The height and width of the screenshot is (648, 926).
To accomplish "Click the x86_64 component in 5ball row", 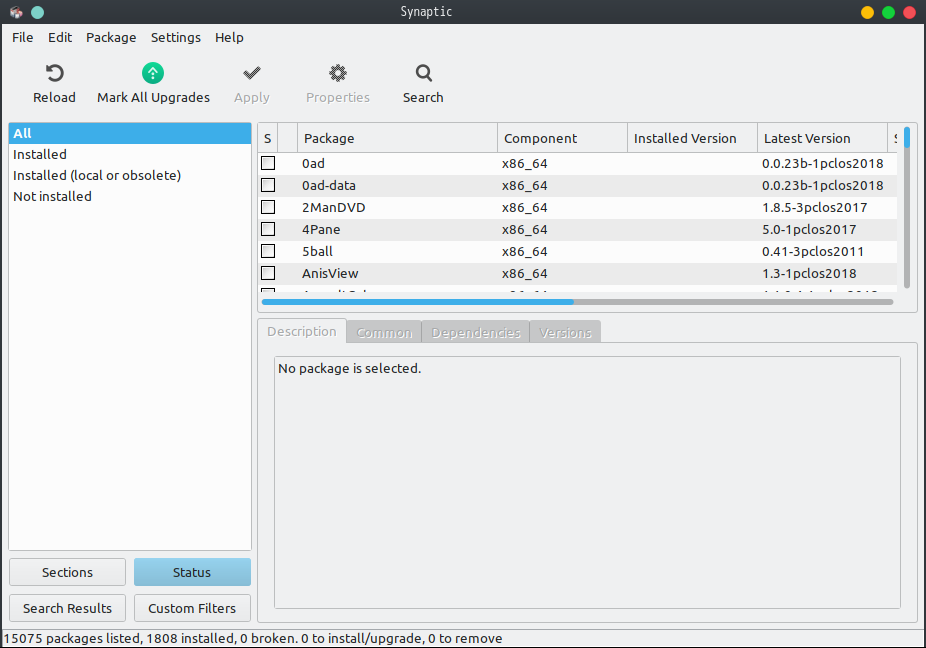I will click(x=524, y=252).
